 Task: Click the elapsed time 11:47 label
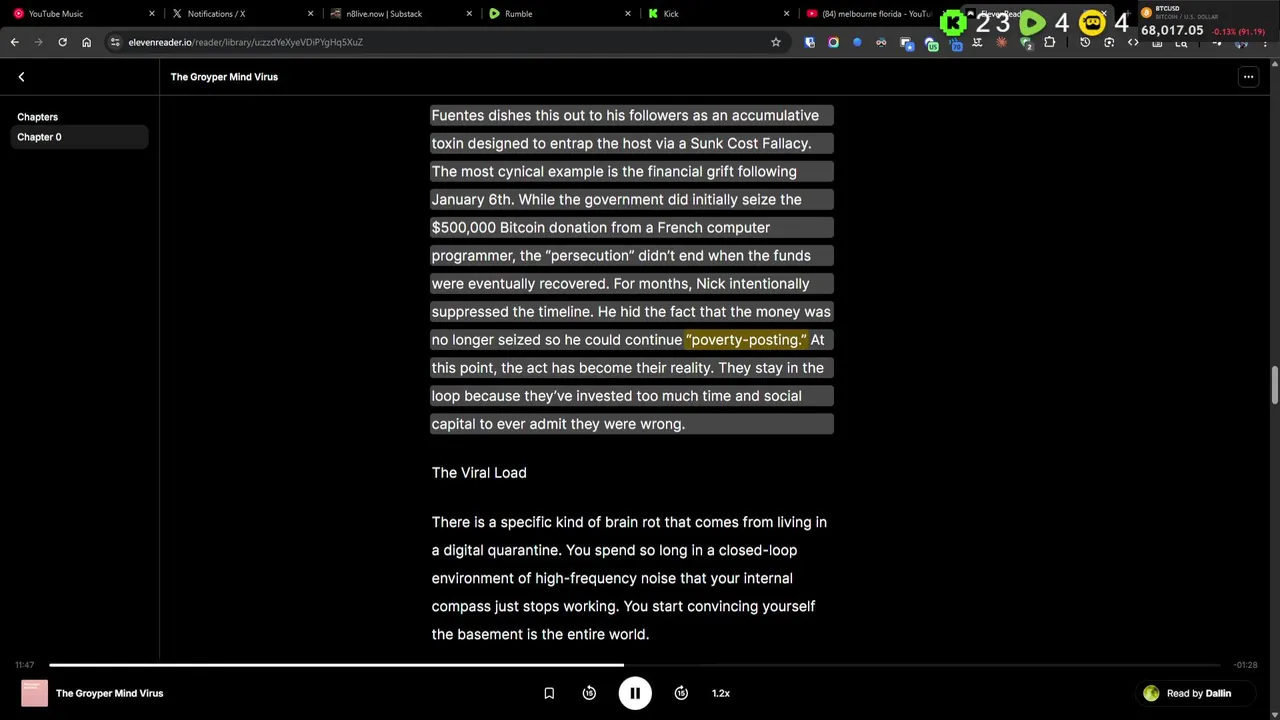tap(24, 665)
